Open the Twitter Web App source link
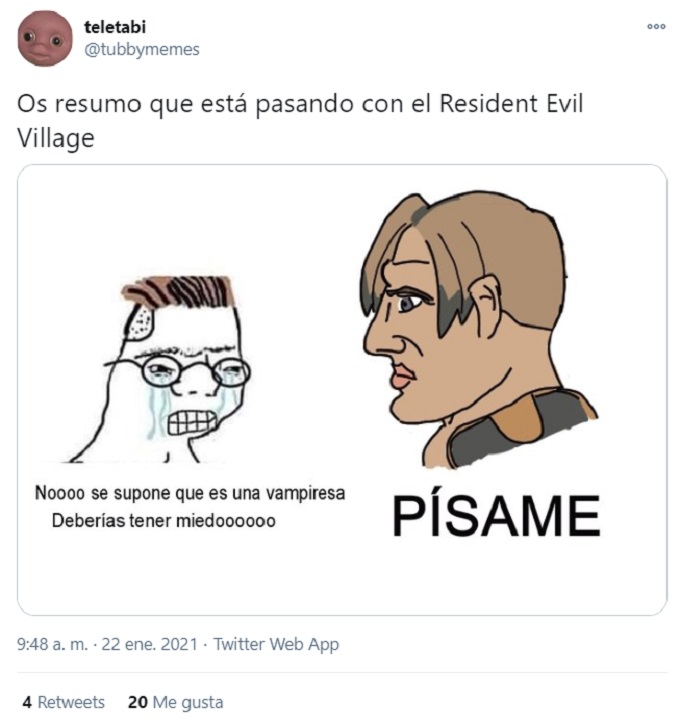The width and height of the screenshot is (680, 727). pyautogui.click(x=276, y=644)
